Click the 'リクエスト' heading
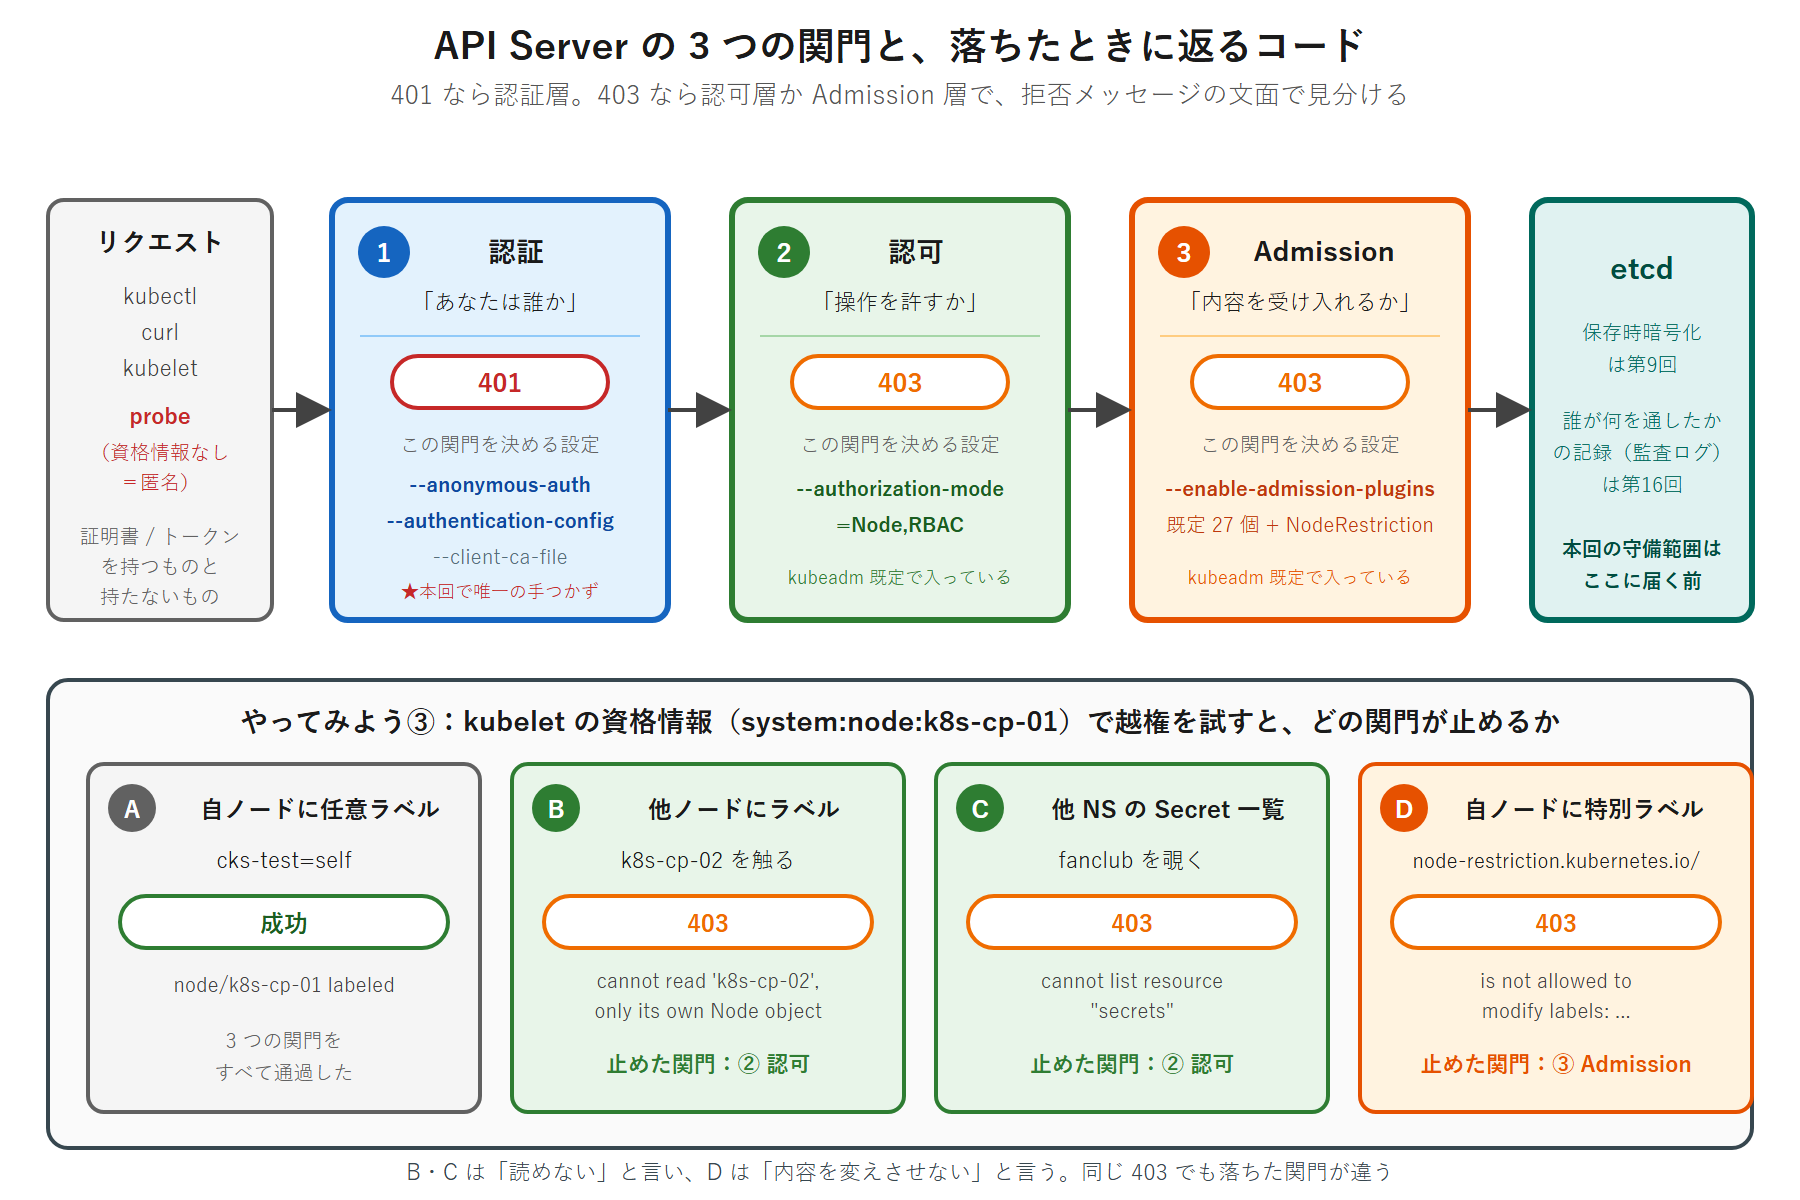Image resolution: width=1800 pixels, height=1200 pixels. coord(160,242)
